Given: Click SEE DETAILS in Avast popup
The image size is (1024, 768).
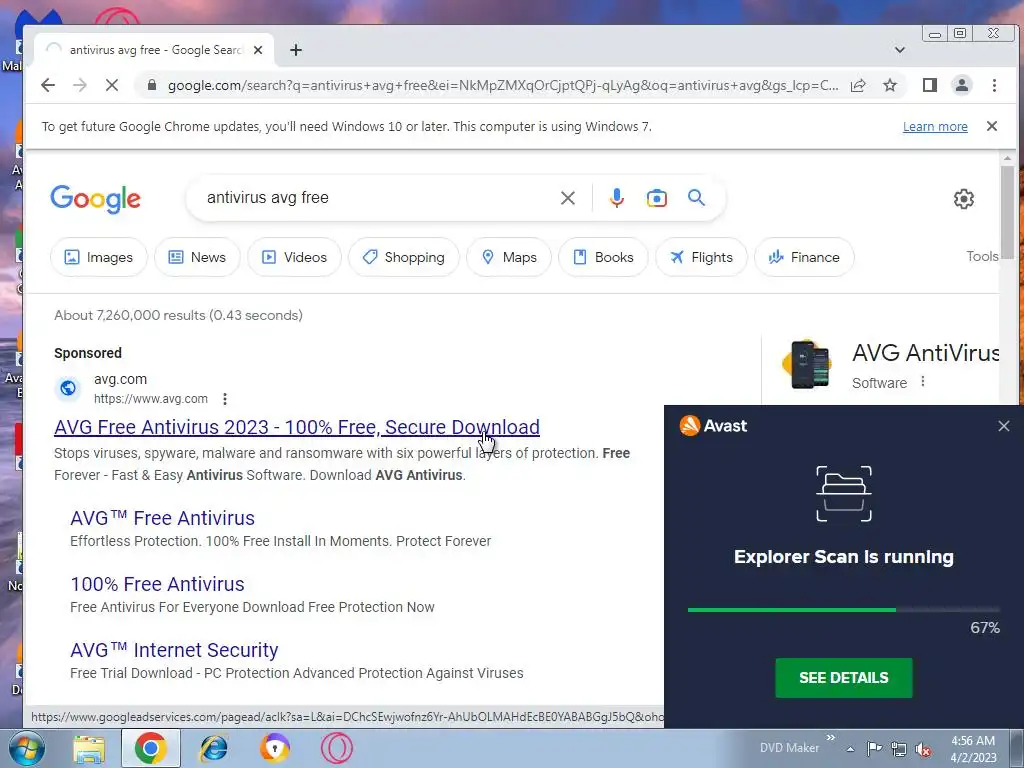Looking at the screenshot, I should pyautogui.click(x=843, y=678).
